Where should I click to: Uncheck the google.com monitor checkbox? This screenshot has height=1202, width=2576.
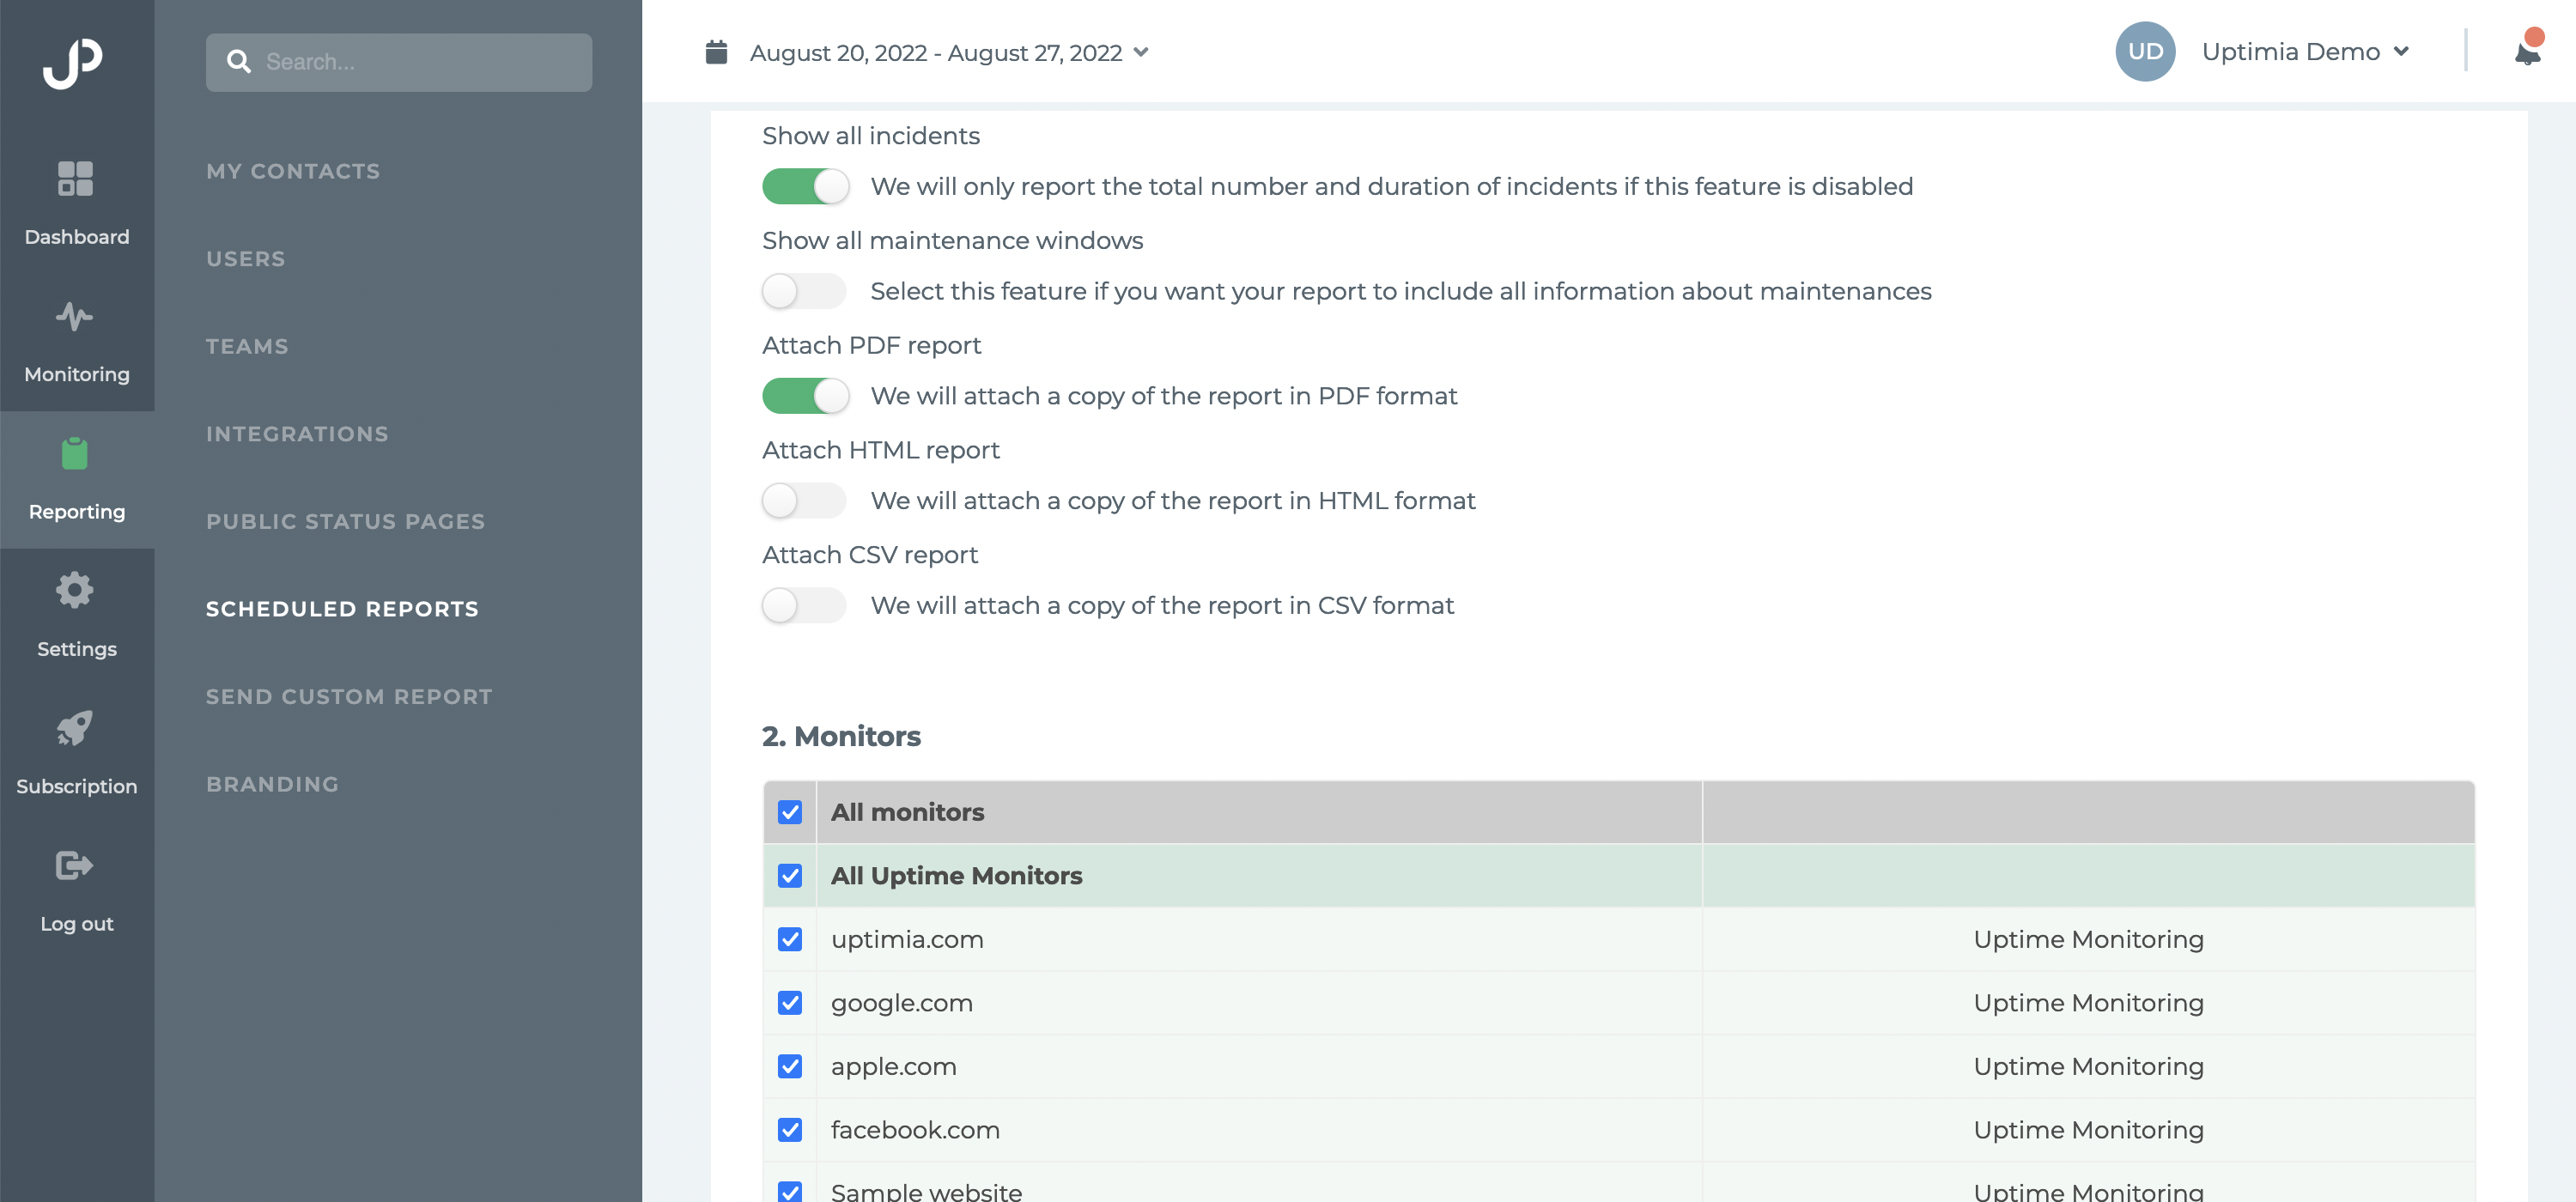click(790, 1003)
